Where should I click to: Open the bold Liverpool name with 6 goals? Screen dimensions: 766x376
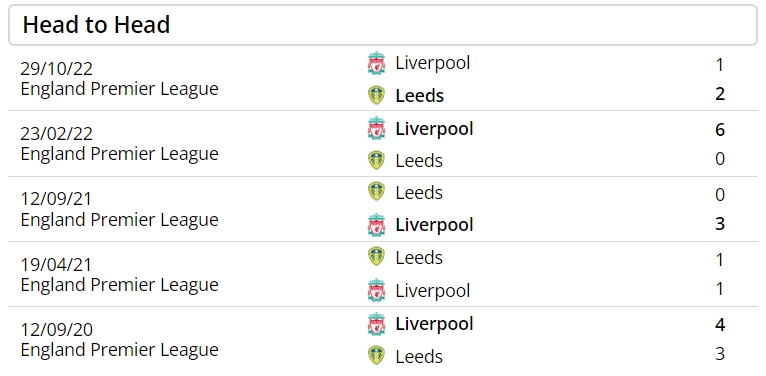(434, 129)
